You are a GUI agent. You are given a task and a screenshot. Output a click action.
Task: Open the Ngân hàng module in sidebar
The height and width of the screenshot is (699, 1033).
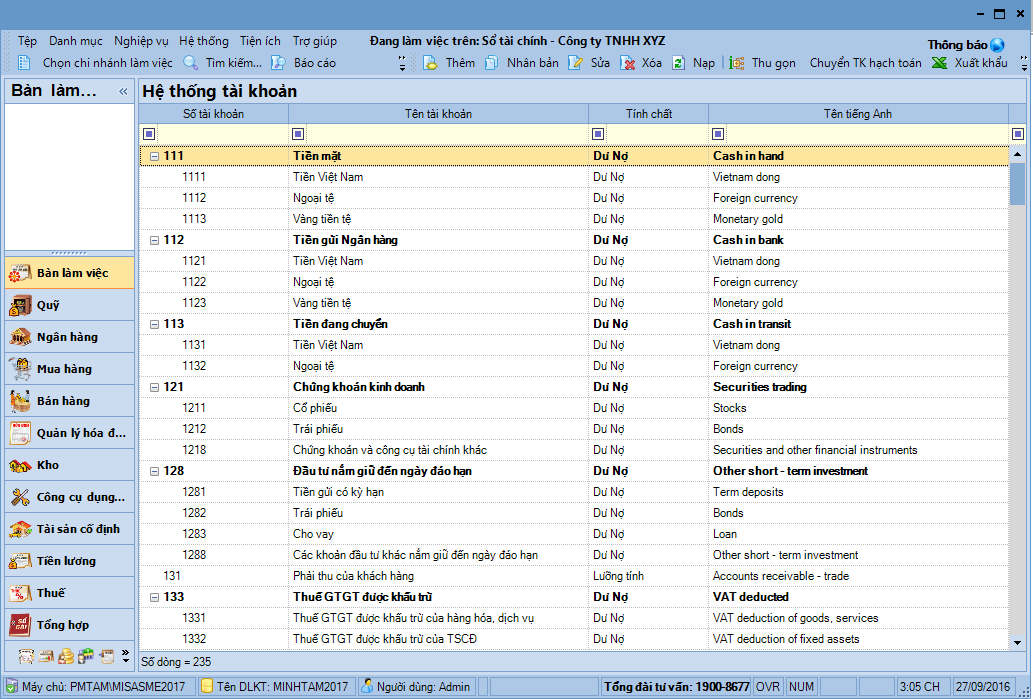tap(69, 337)
